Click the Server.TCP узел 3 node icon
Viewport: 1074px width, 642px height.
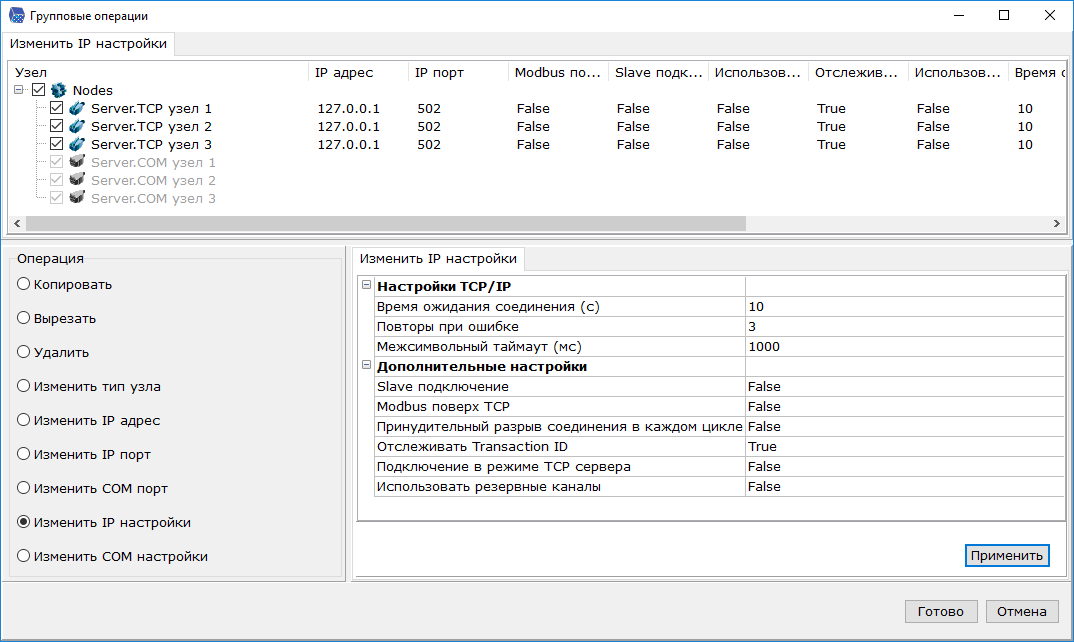(77, 144)
